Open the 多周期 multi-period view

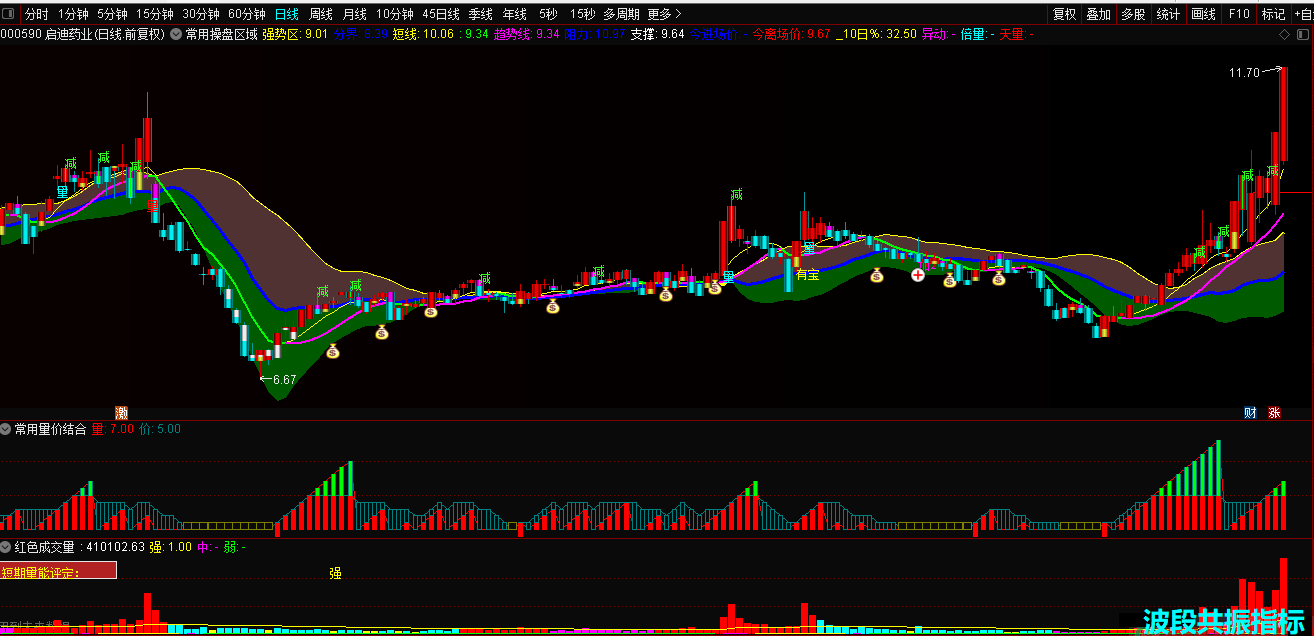[621, 14]
